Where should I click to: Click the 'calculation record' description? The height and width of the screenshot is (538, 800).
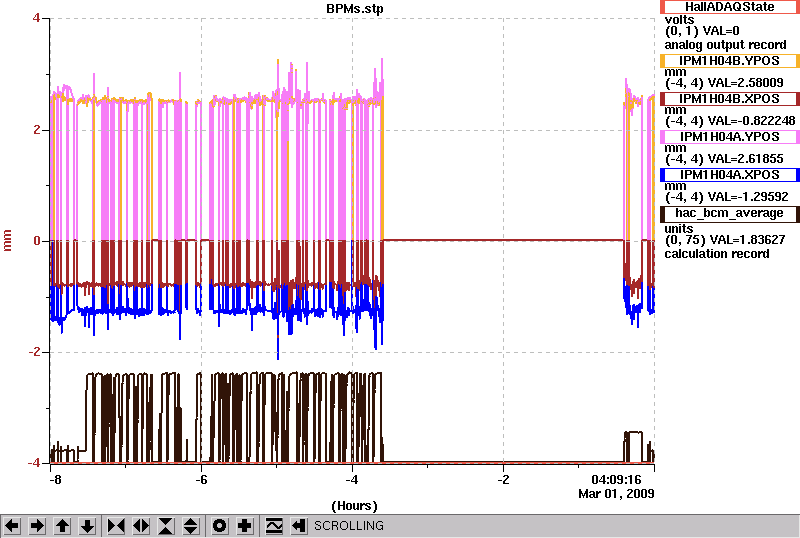coord(717,254)
